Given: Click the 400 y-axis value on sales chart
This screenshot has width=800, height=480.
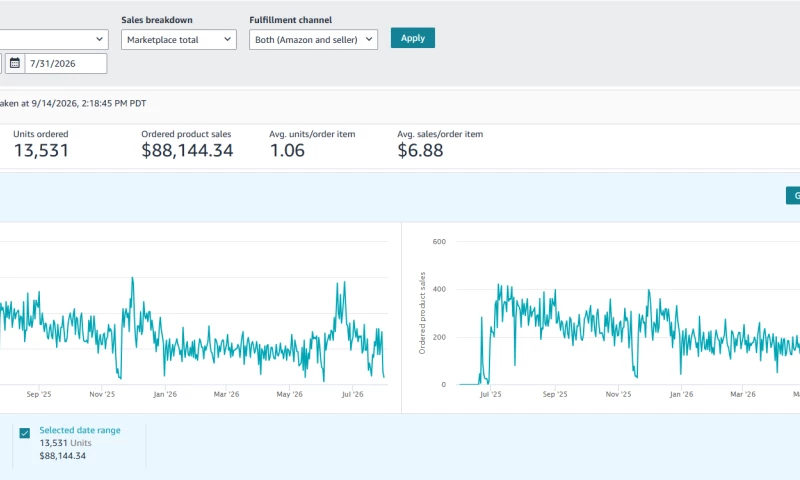Looking at the screenshot, I should [x=439, y=289].
